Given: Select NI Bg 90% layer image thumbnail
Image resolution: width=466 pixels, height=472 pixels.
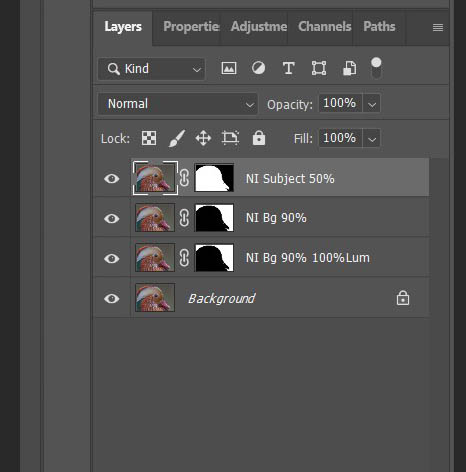Looking at the screenshot, I should (155, 218).
